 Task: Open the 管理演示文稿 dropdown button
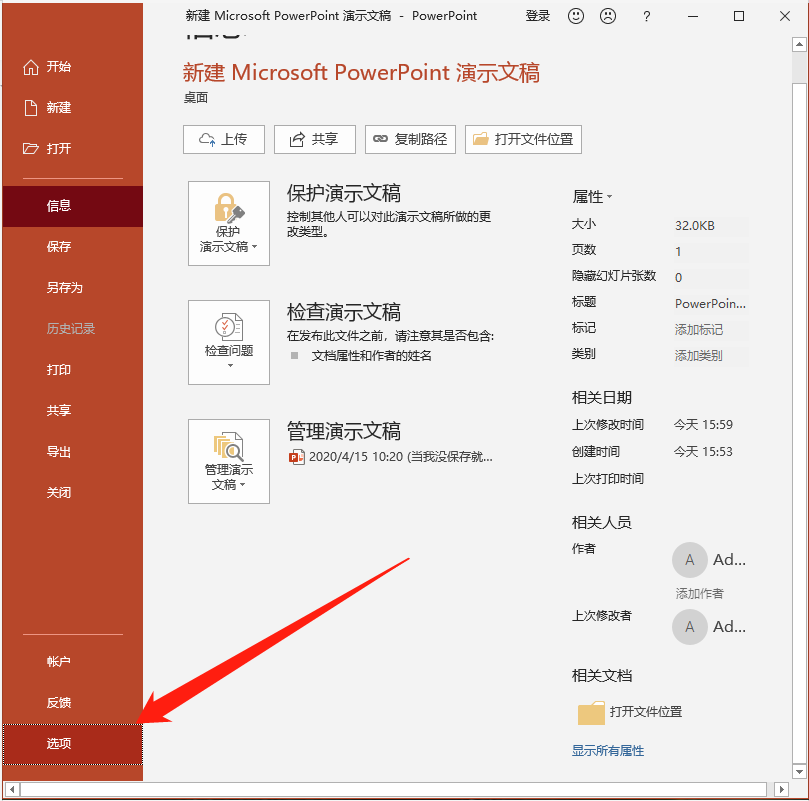(x=229, y=461)
